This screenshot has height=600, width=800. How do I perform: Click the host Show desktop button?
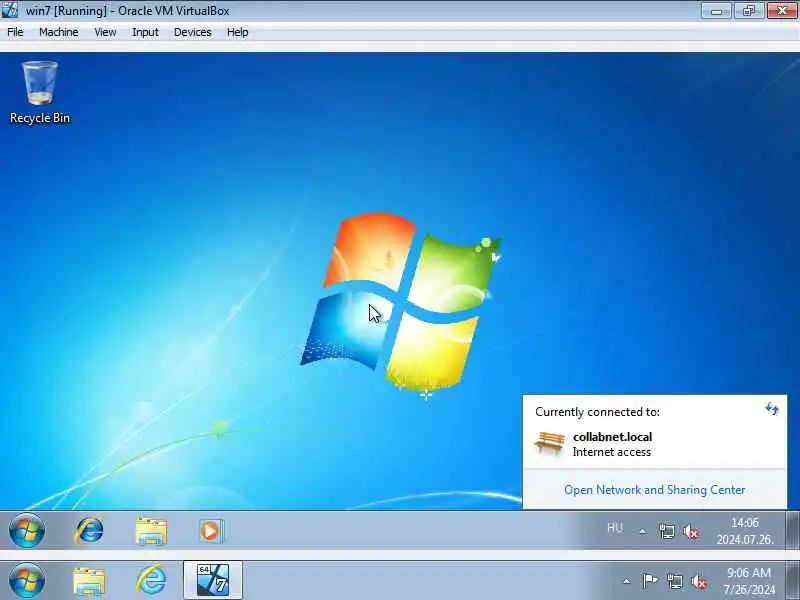793,581
